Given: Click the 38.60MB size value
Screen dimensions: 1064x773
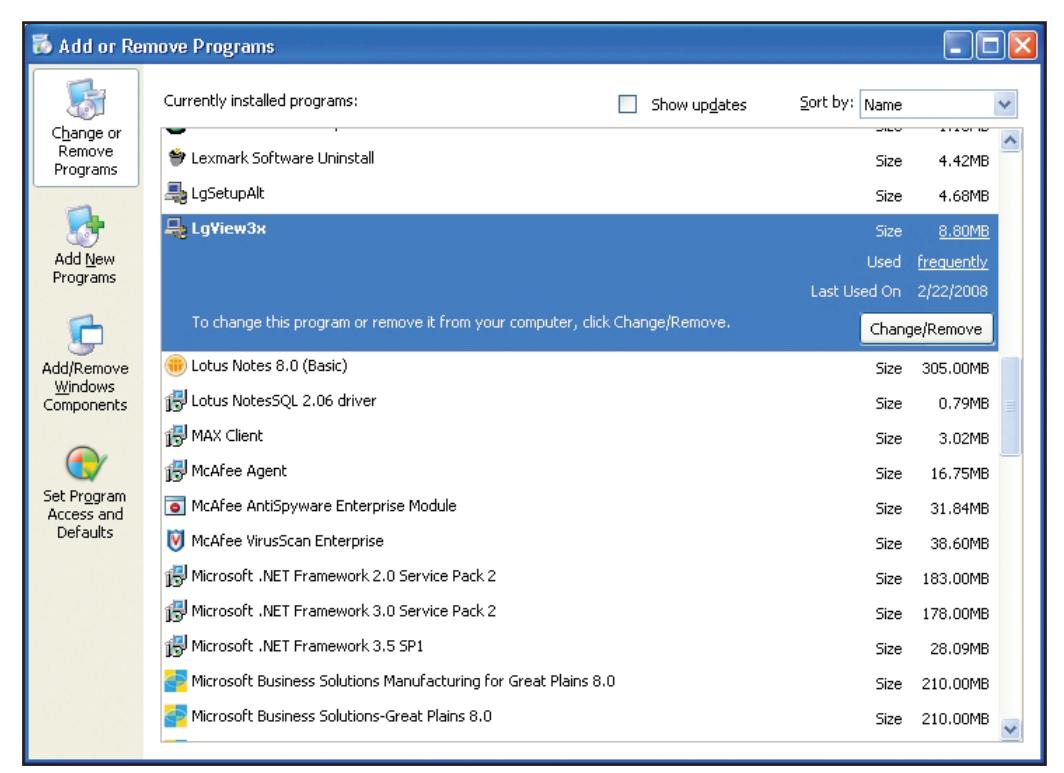Looking at the screenshot, I should (960, 544).
